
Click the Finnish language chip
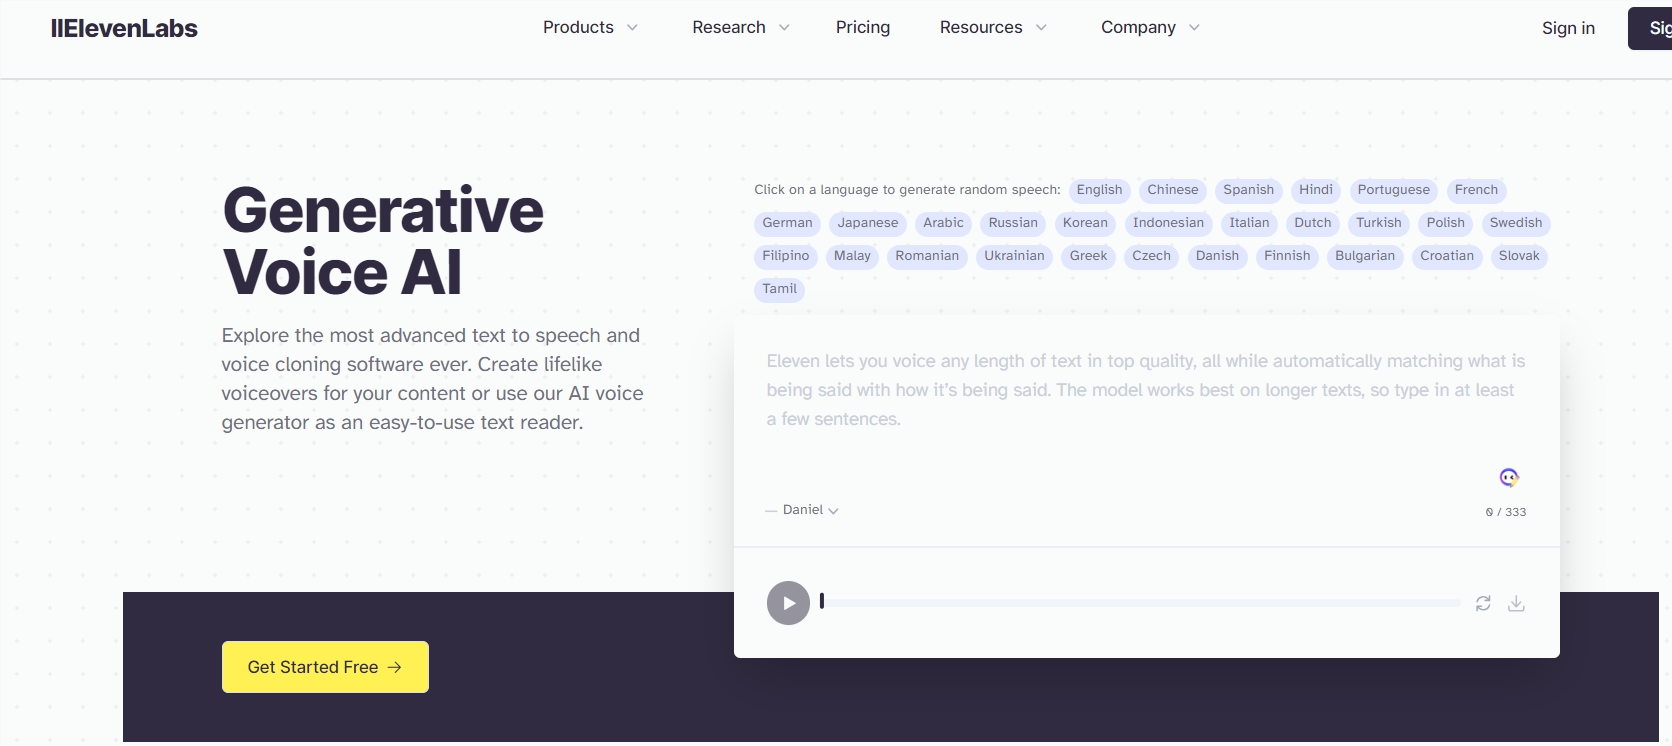tap(1287, 256)
